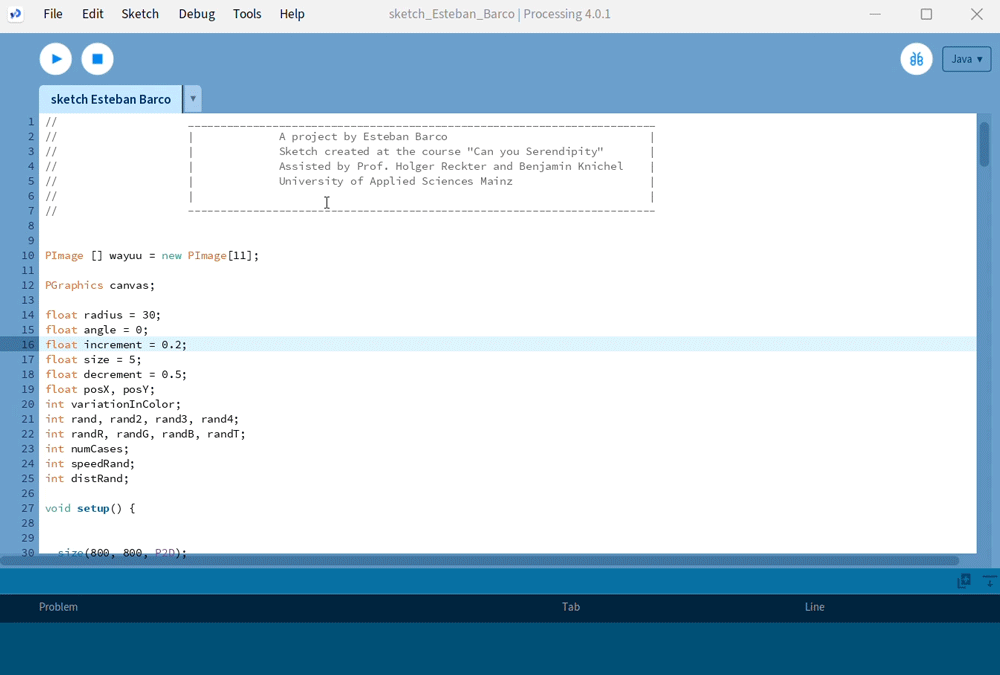
Task: Click the Problem column header
Action: click(58, 607)
